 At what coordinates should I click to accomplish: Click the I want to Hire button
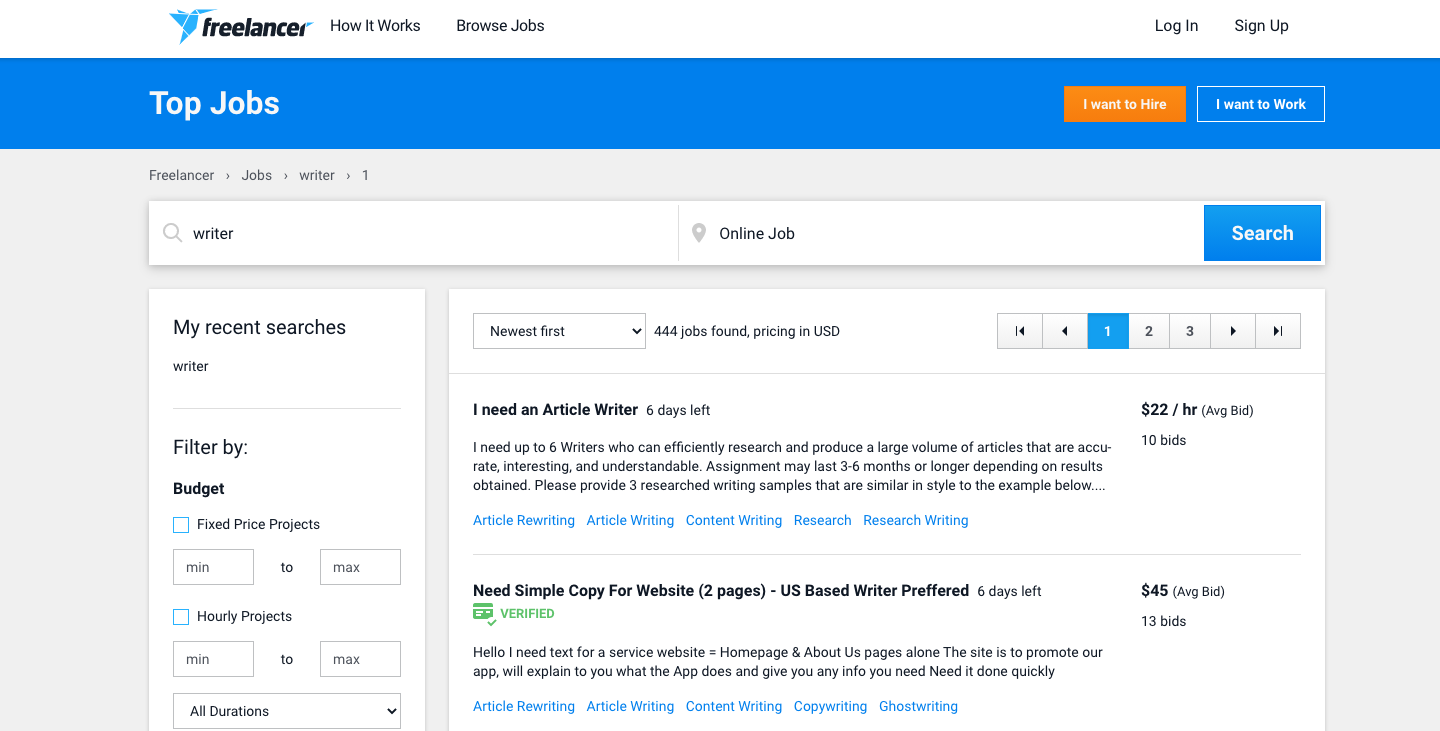tap(1125, 104)
